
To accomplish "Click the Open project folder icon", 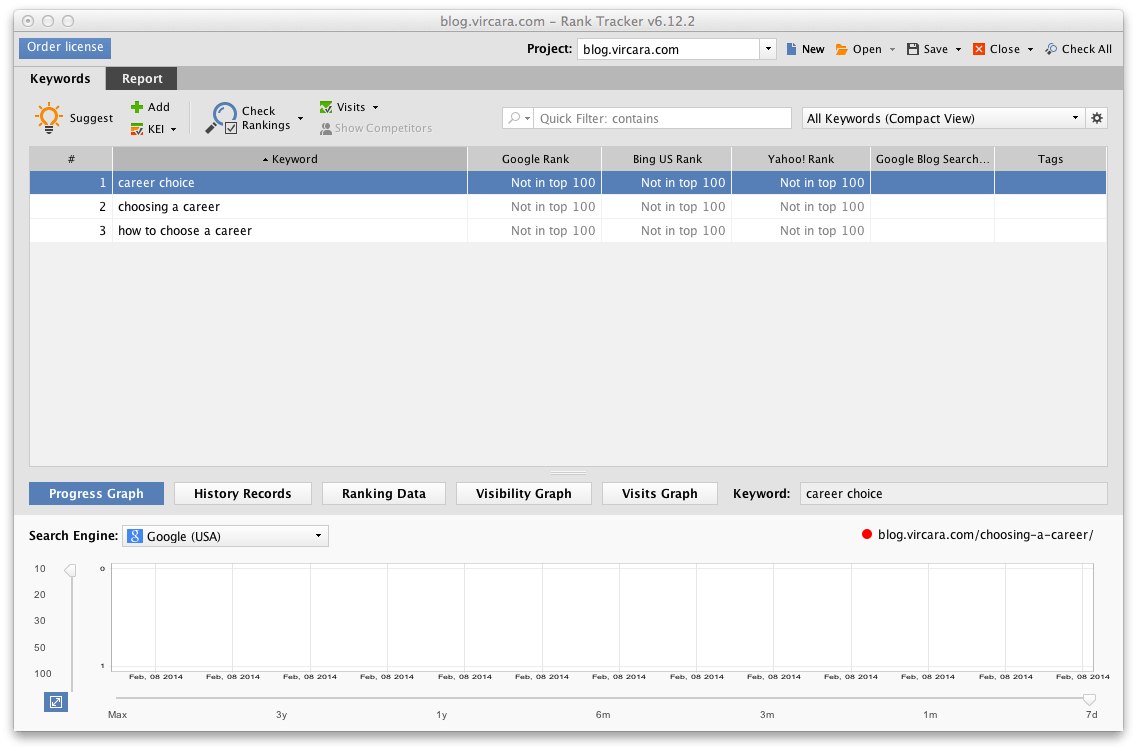I will 841,49.
